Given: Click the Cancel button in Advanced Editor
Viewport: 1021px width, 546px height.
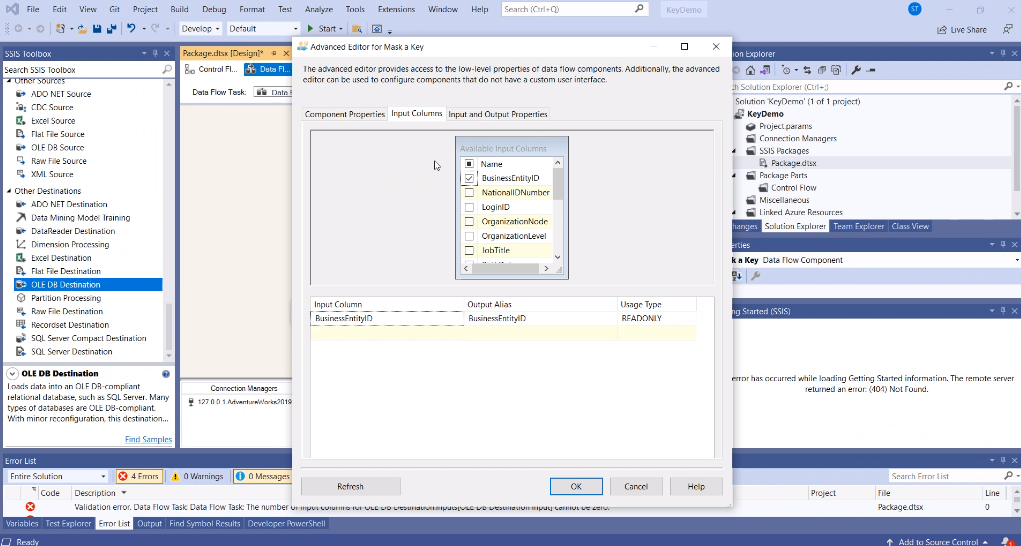Looking at the screenshot, I should pos(636,486).
